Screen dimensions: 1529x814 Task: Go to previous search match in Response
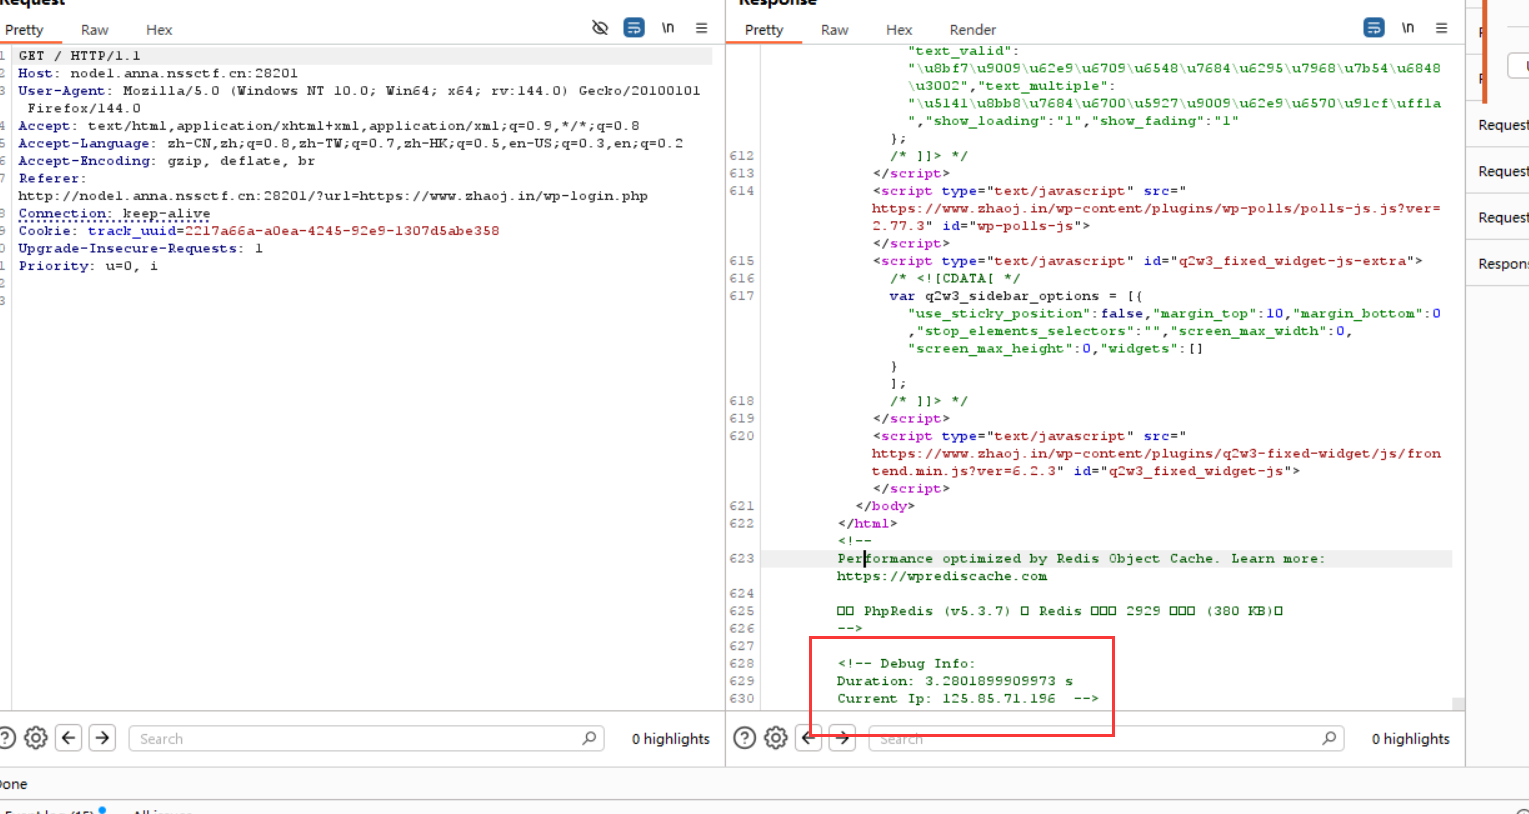tap(809, 738)
